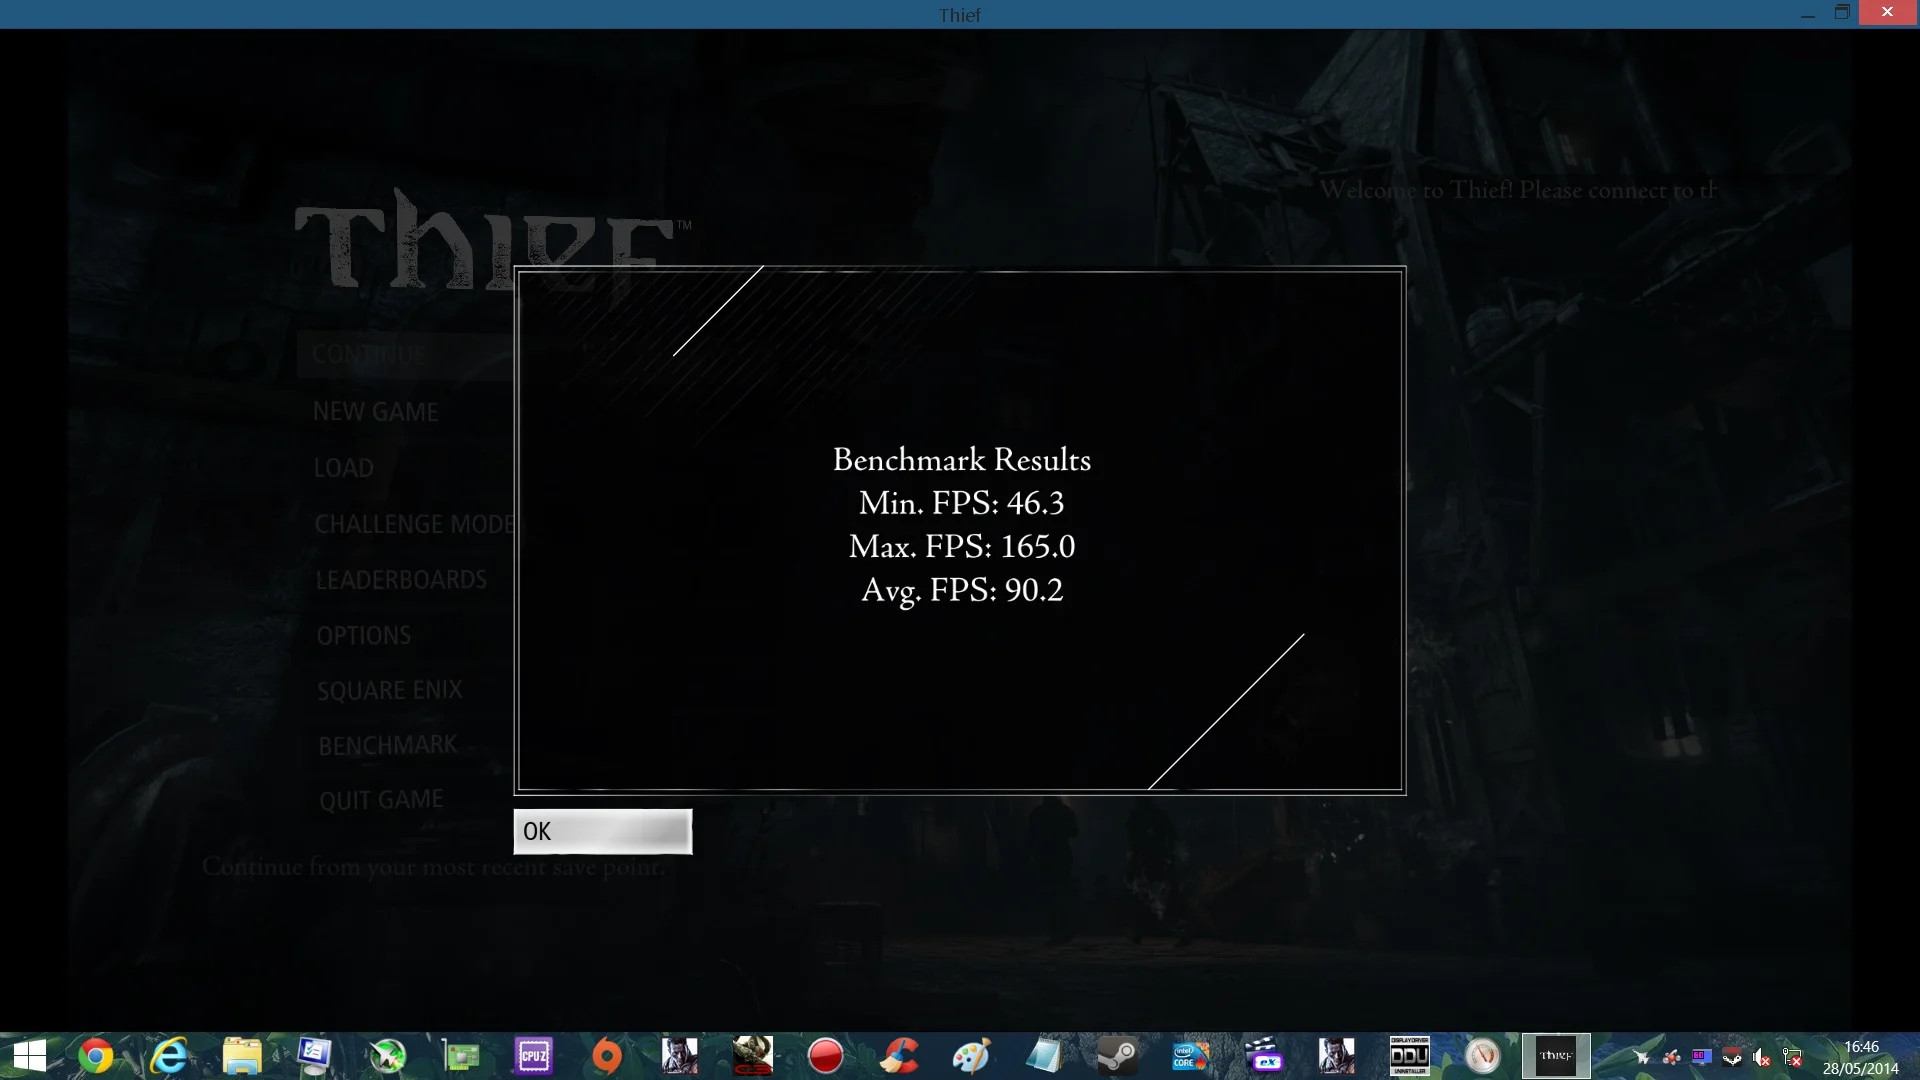
Task: Select QUIT GAME in the Thief menu
Action: coord(382,800)
